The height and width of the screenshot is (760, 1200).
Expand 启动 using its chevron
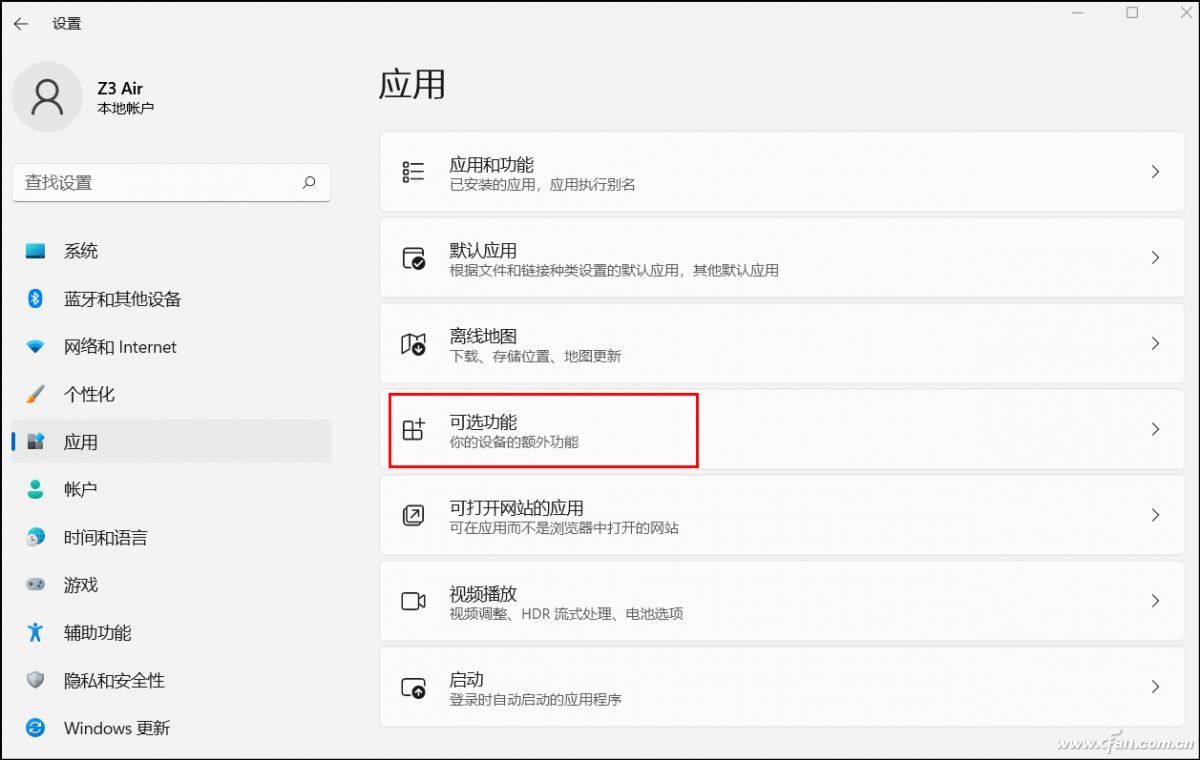point(1155,687)
